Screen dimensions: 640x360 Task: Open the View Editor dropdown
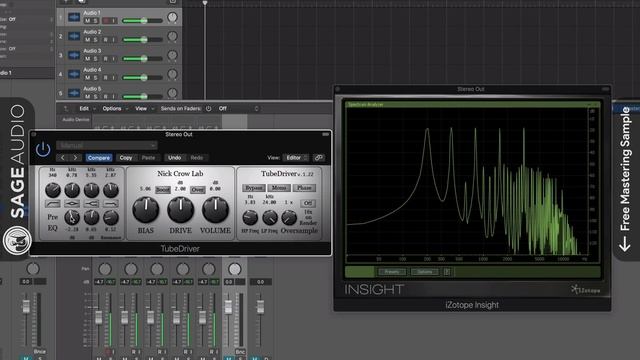pos(296,158)
